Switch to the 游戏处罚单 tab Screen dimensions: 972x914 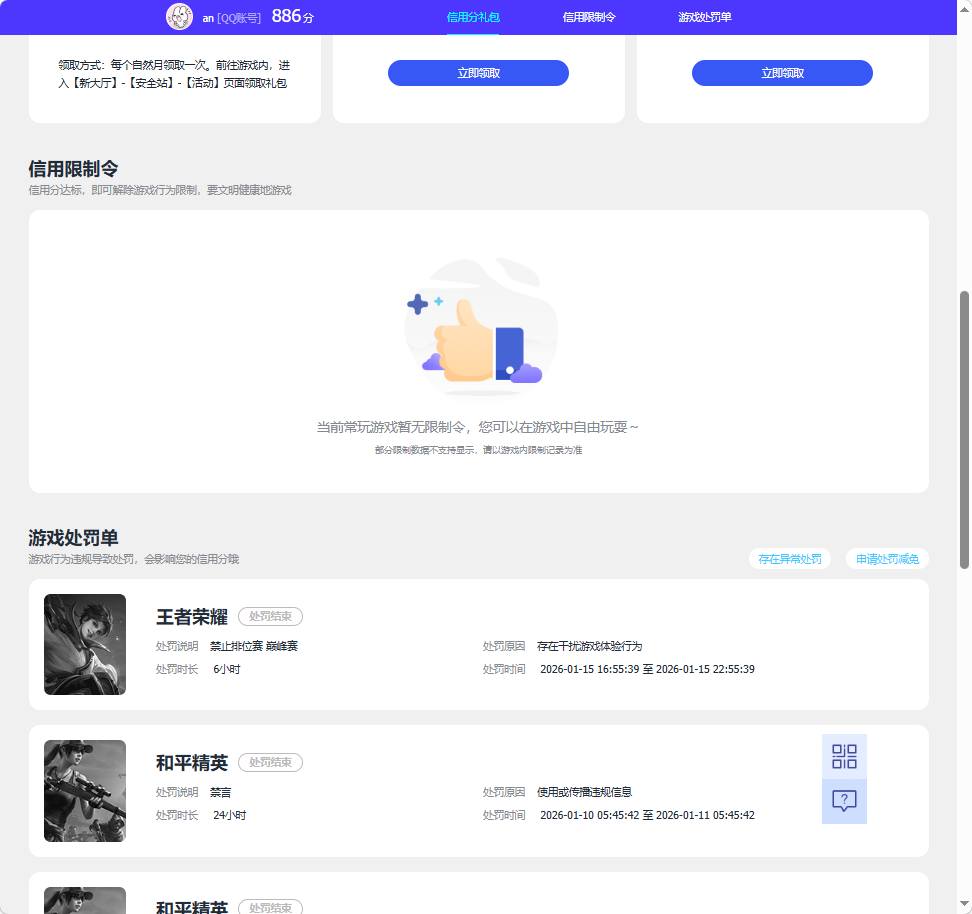point(704,17)
